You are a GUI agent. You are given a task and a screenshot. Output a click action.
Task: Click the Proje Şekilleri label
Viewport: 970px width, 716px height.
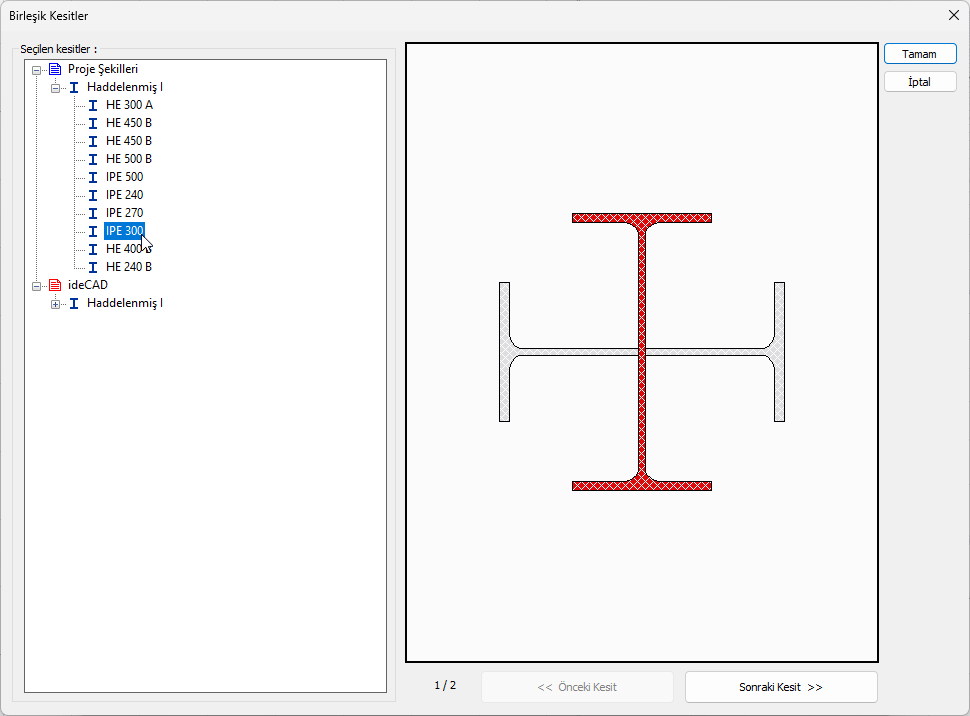(103, 69)
